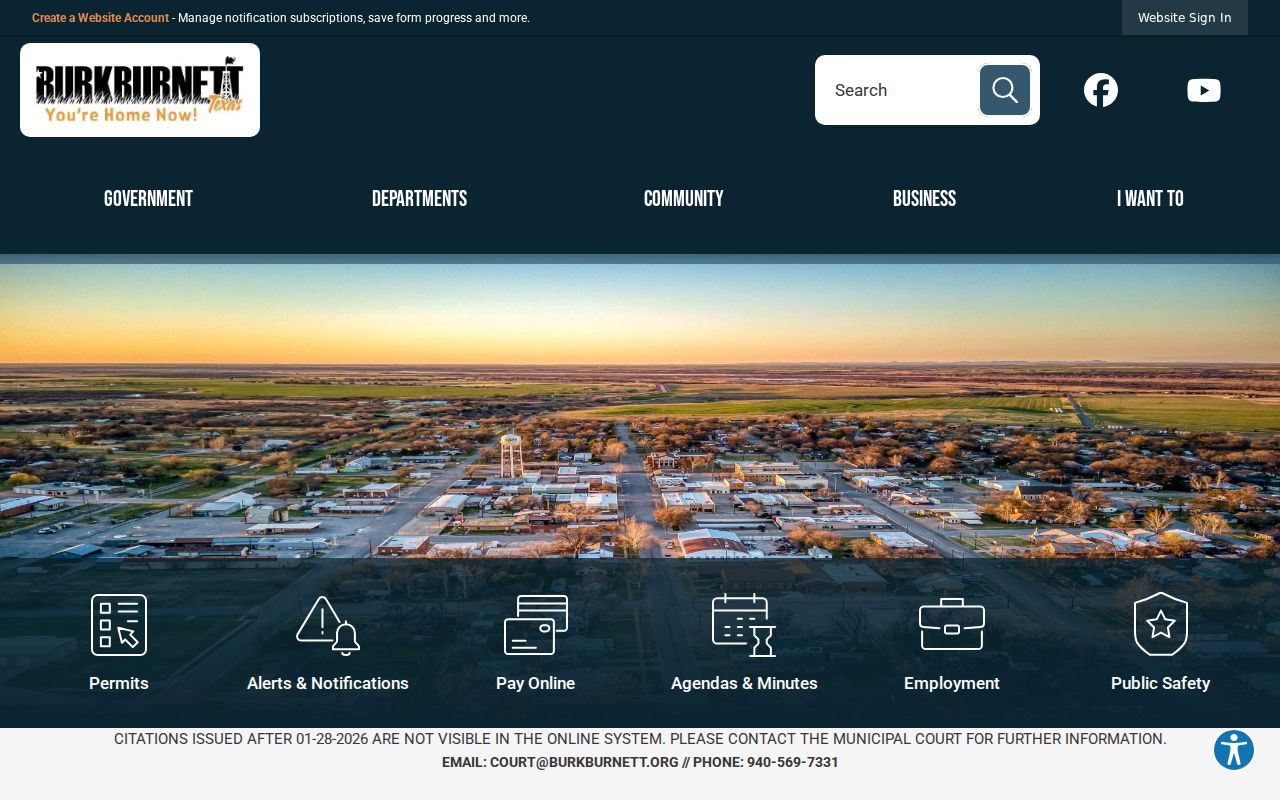
Task: Click the Agendas & Minutes calendar icon
Action: [744, 625]
